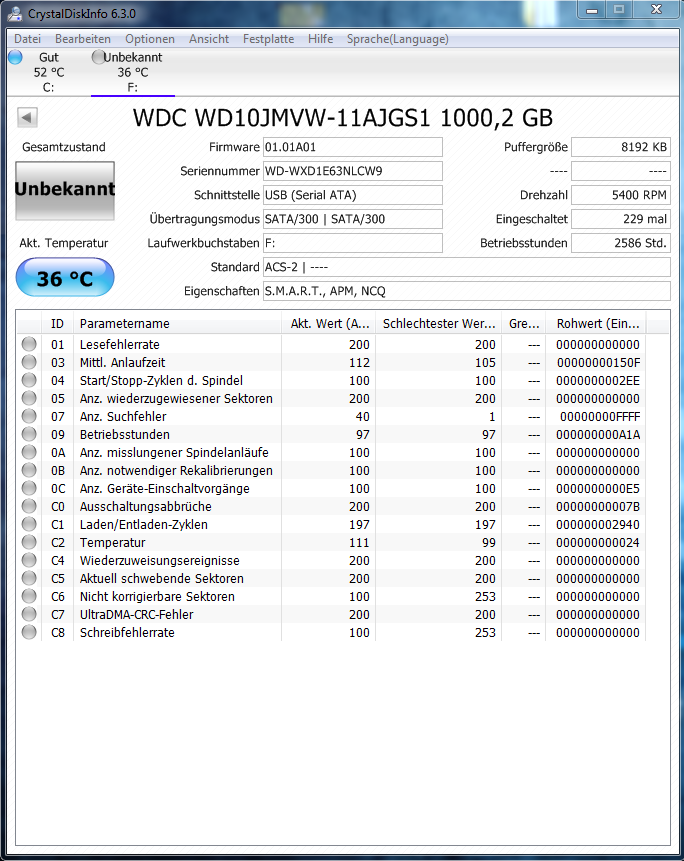Click the raw value 0000000002EE

click(x=598, y=381)
